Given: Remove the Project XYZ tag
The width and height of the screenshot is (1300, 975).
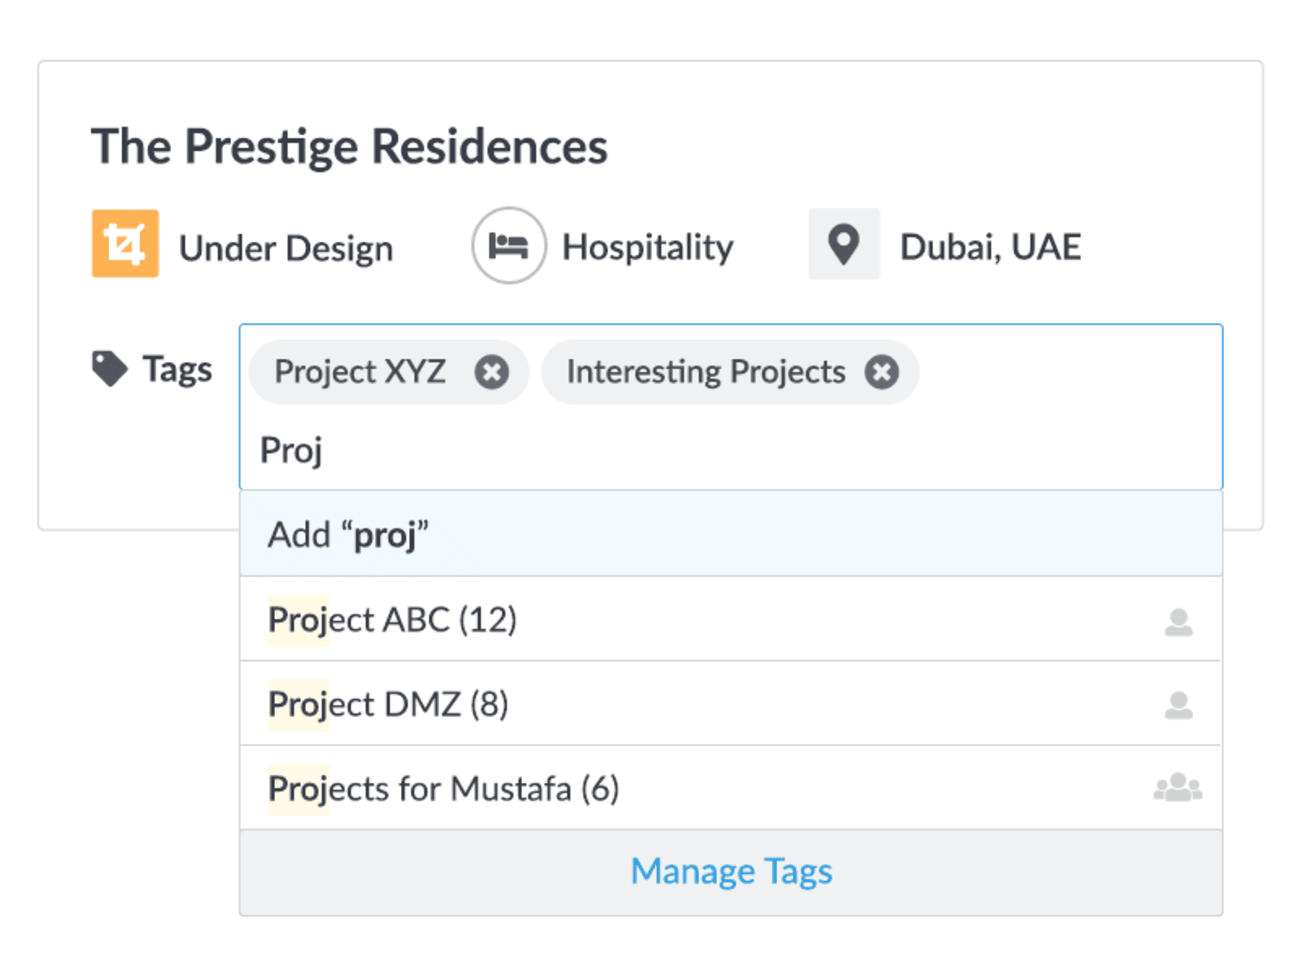Looking at the screenshot, I should tap(491, 372).
